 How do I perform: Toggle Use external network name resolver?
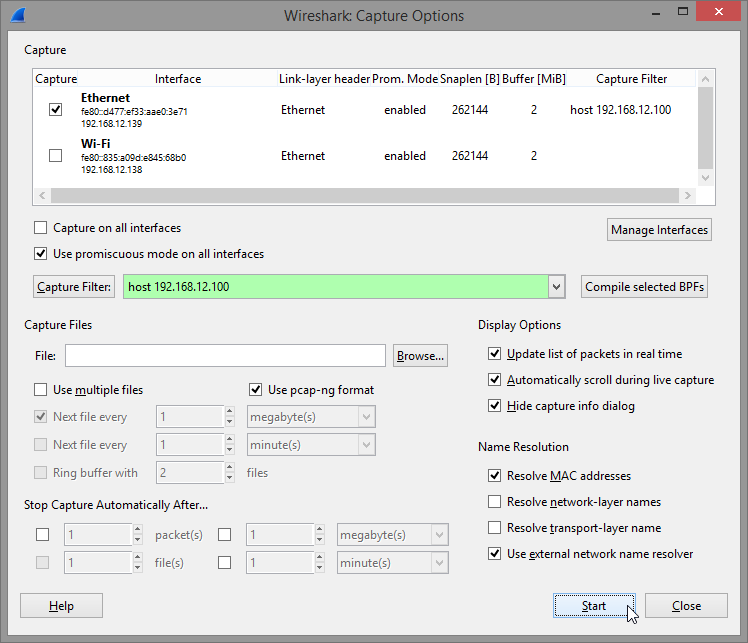pyautogui.click(x=494, y=553)
